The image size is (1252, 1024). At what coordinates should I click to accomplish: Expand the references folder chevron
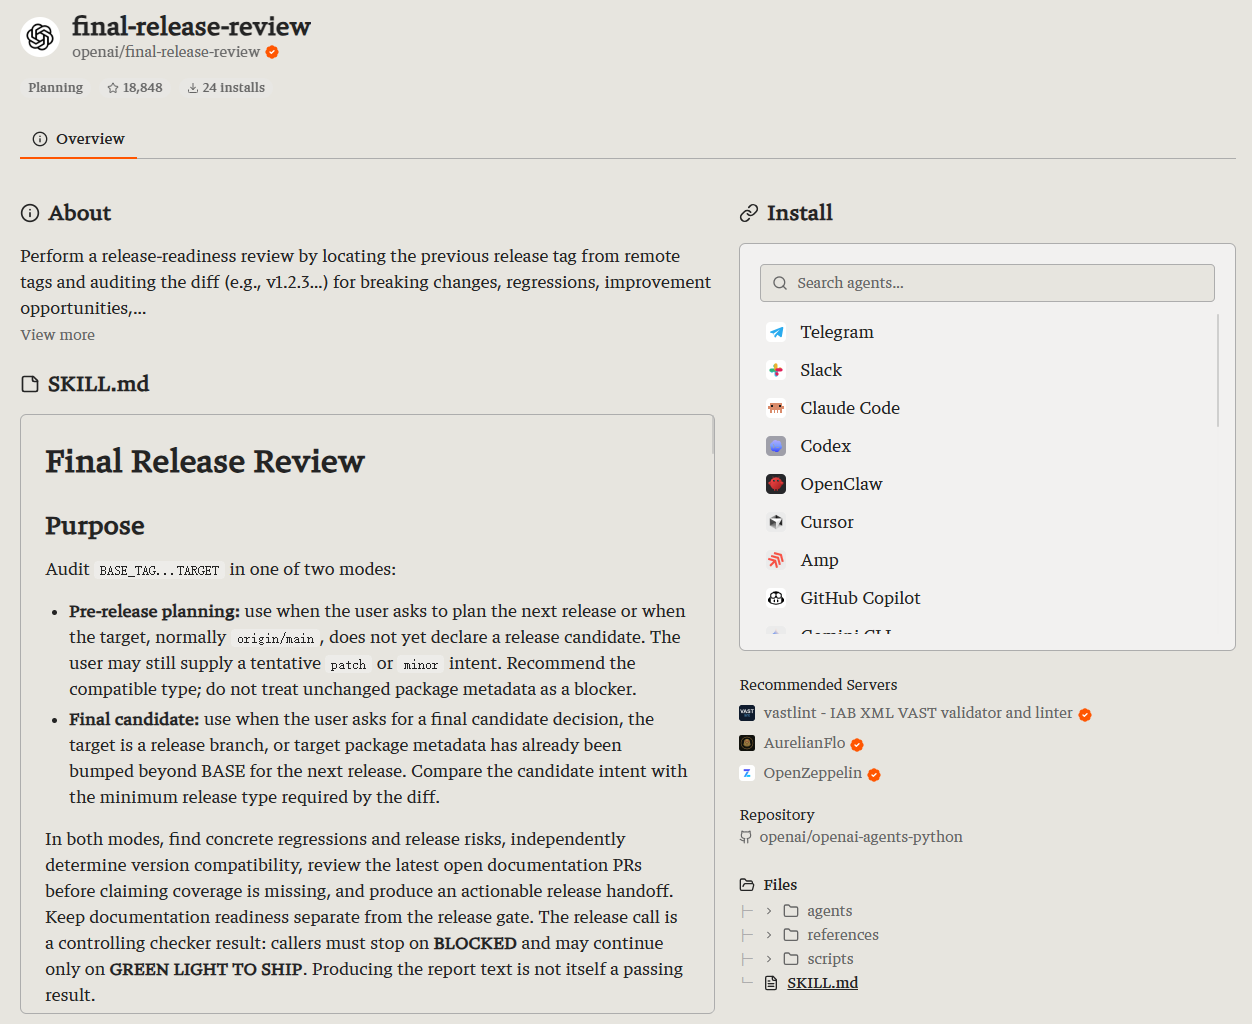[769, 935]
